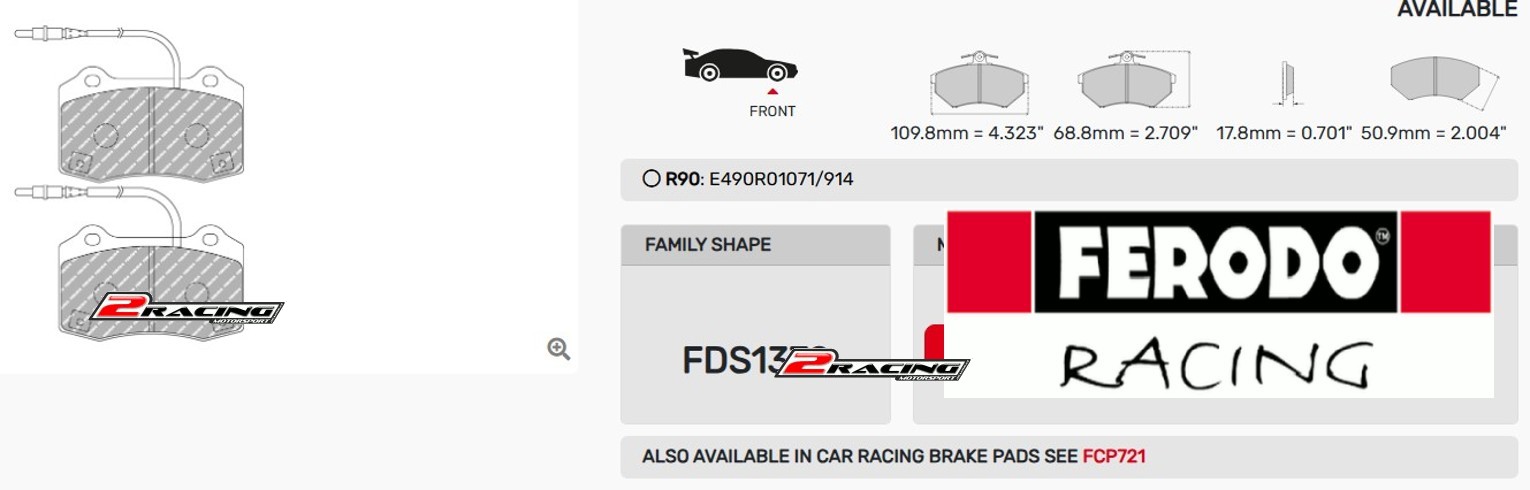Select the R90 circle marker
This screenshot has height=490, width=1530.
coord(652,180)
